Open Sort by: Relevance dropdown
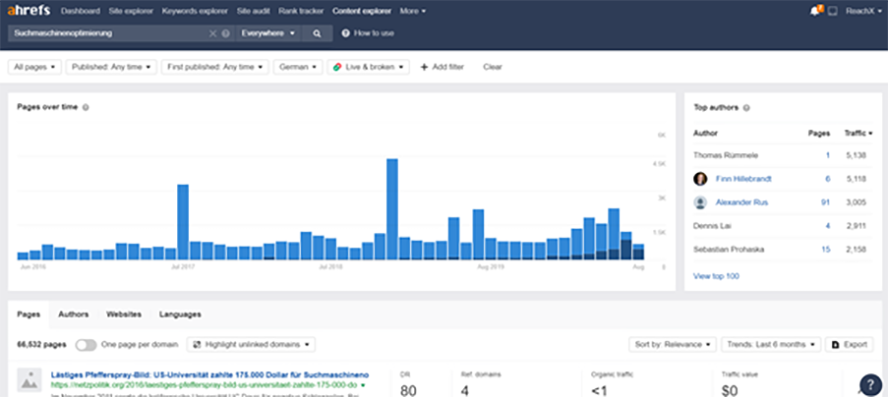This screenshot has height=397, width=888. tap(672, 344)
